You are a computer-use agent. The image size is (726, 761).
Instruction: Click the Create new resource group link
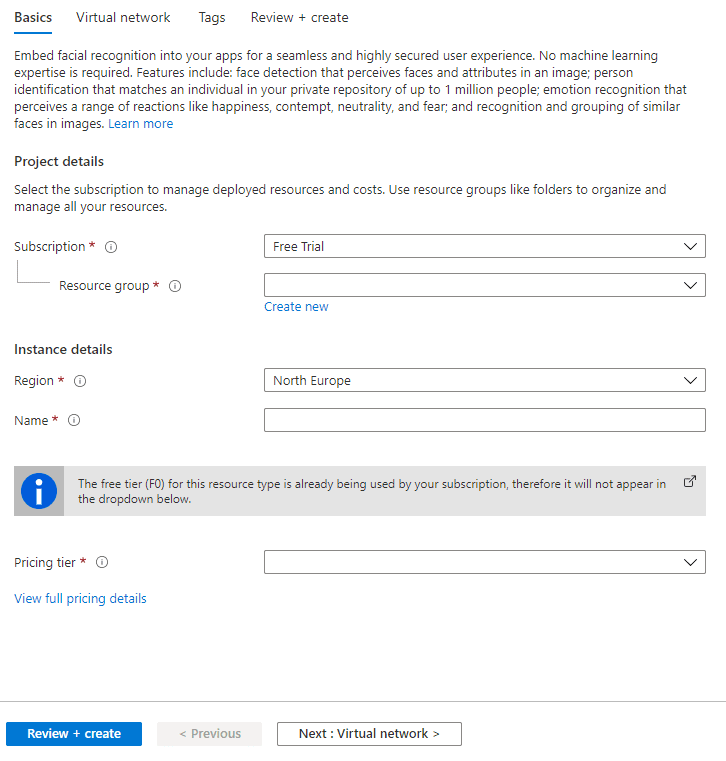(x=296, y=307)
